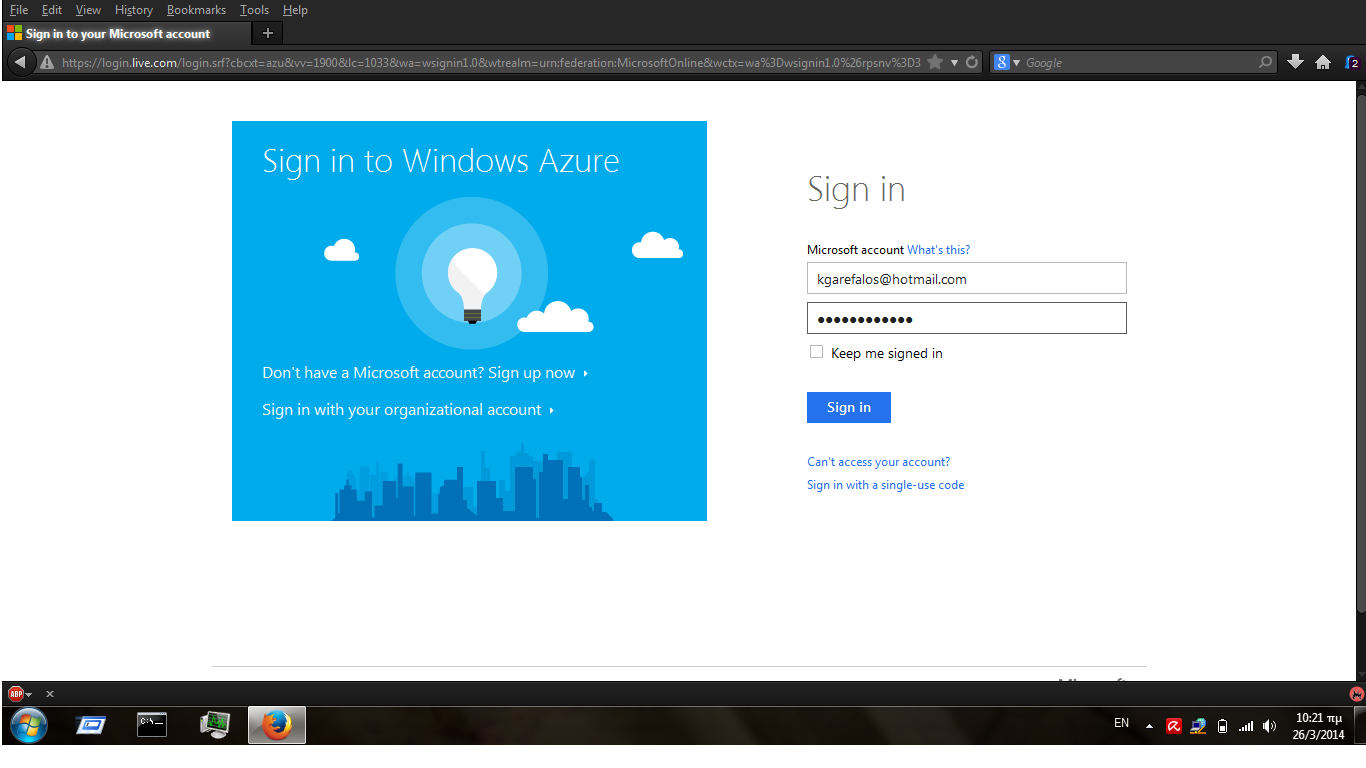1366x768 pixels.
Task: Open URL history dropdown arrow
Action: (x=955, y=63)
